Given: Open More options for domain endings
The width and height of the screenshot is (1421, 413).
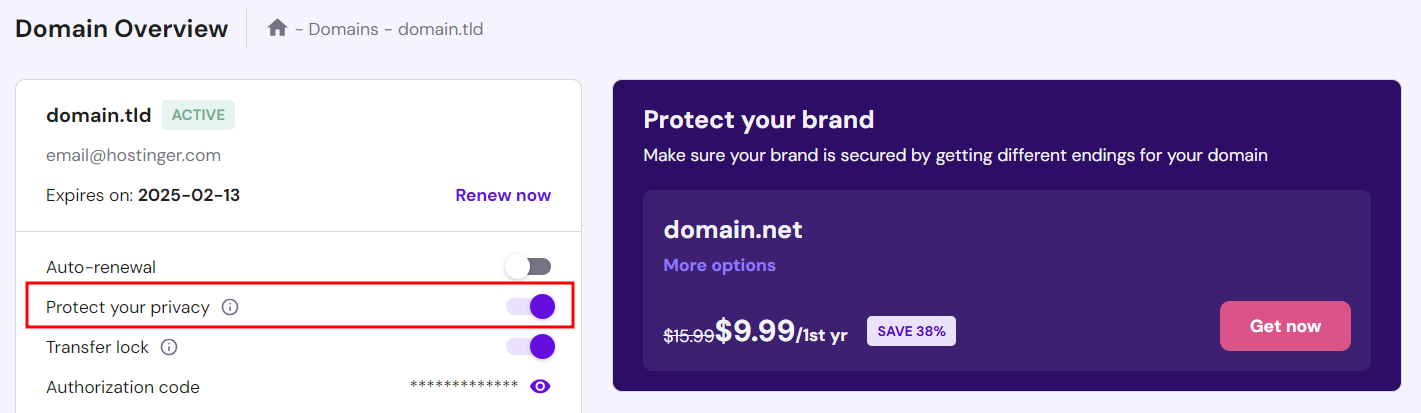Looking at the screenshot, I should coord(719,265).
